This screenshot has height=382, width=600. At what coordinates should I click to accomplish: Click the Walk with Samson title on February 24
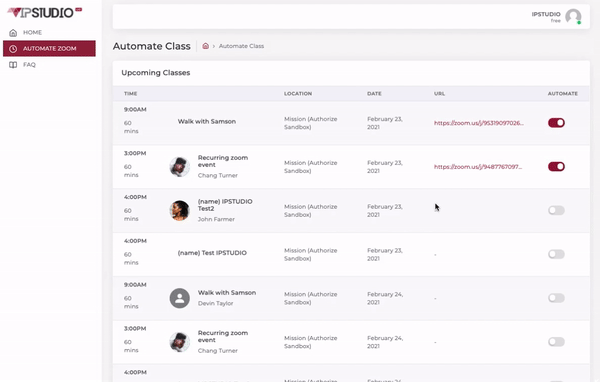(x=227, y=292)
